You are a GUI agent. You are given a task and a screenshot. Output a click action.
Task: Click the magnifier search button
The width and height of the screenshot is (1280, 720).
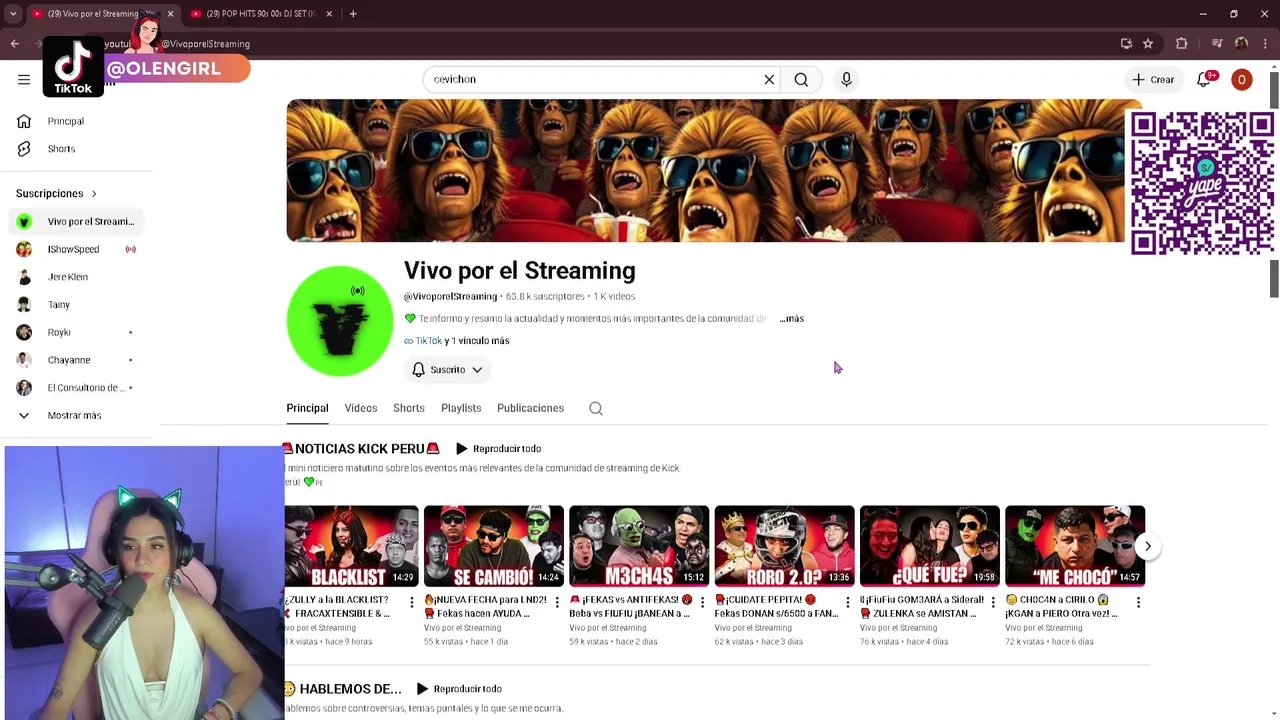801,80
